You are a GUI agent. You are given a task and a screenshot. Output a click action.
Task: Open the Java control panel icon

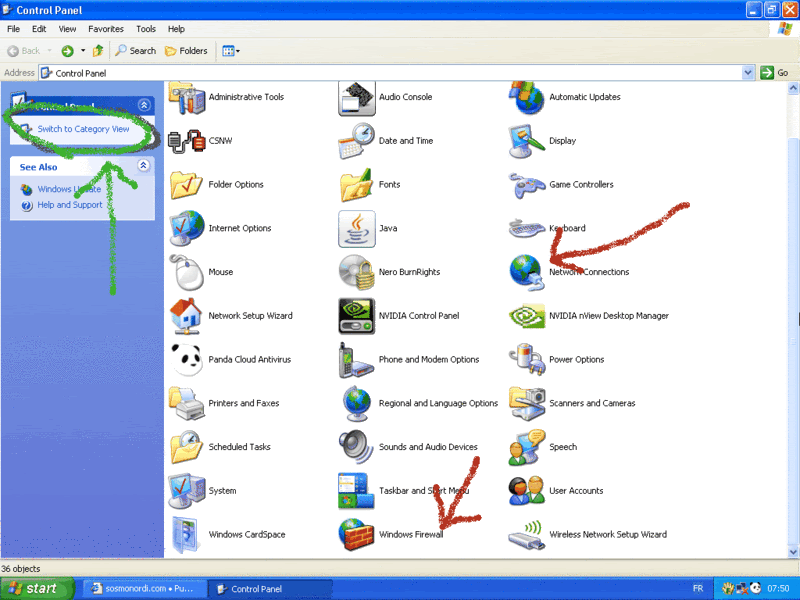pyautogui.click(x=357, y=229)
